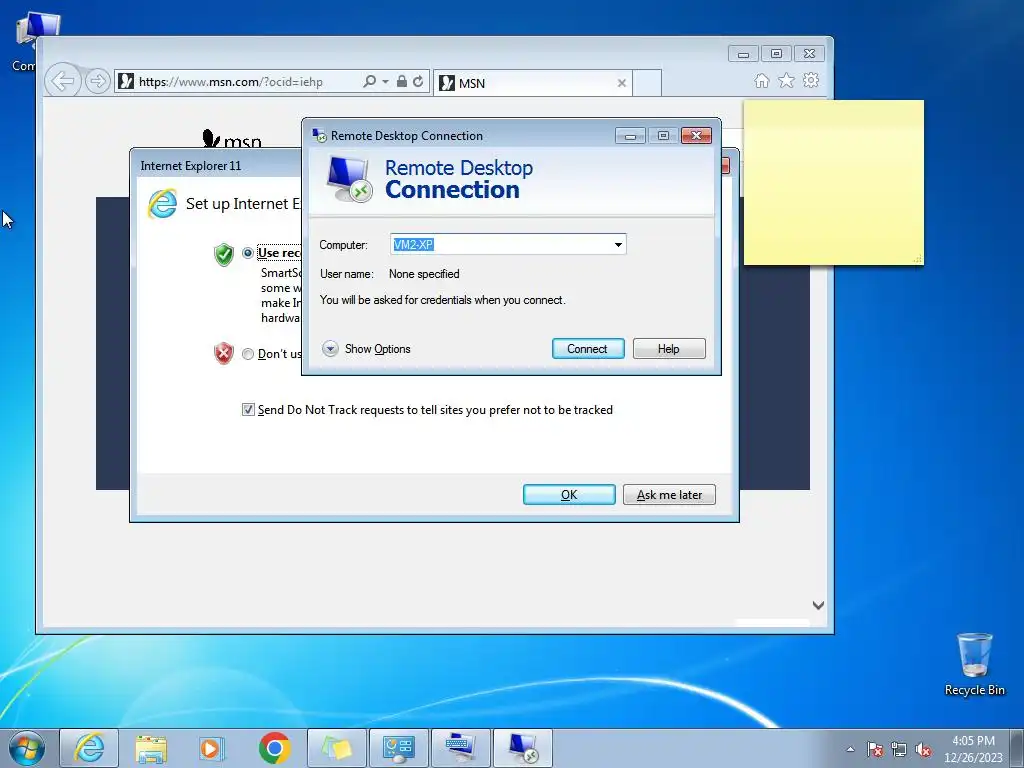Click the search magnifier in the address bar

369,81
